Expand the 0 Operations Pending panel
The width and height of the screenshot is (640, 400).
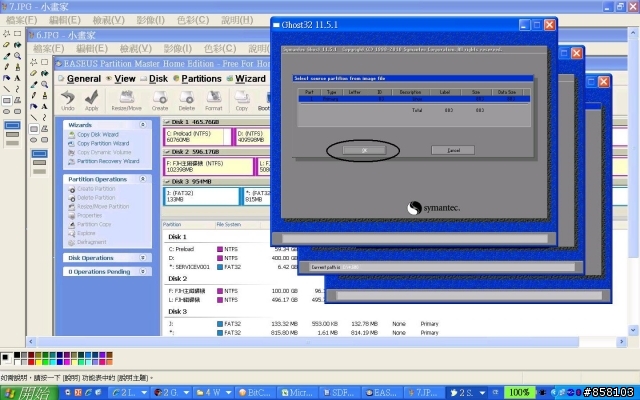click(x=143, y=271)
